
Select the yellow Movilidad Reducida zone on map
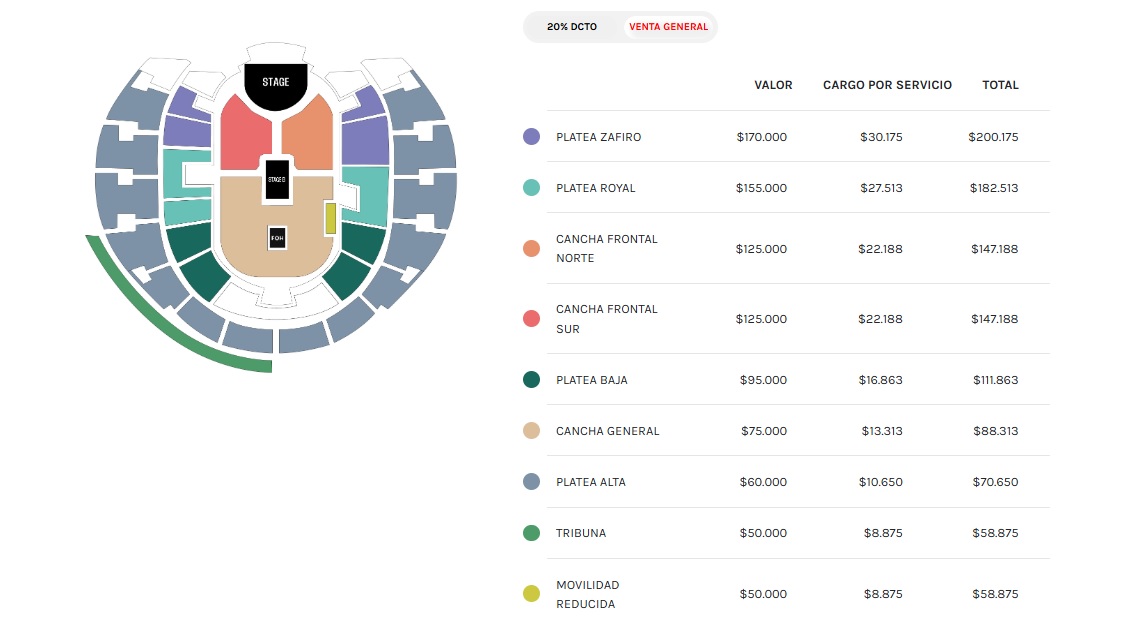330,218
